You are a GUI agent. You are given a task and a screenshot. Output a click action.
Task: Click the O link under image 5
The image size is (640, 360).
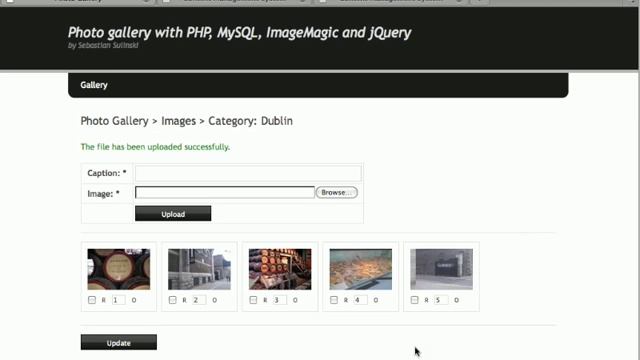point(457,300)
